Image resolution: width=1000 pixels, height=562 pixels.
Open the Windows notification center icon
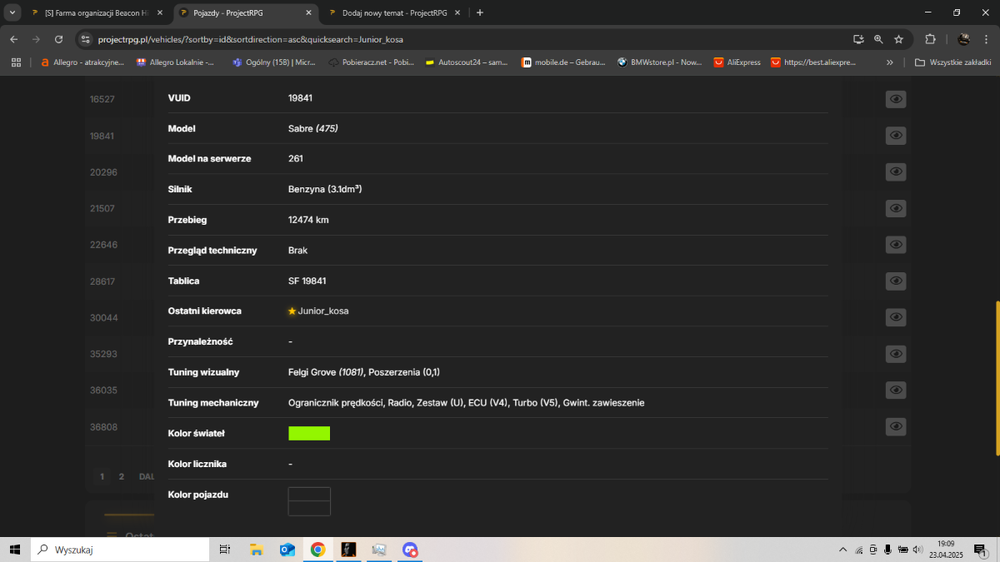point(980,549)
